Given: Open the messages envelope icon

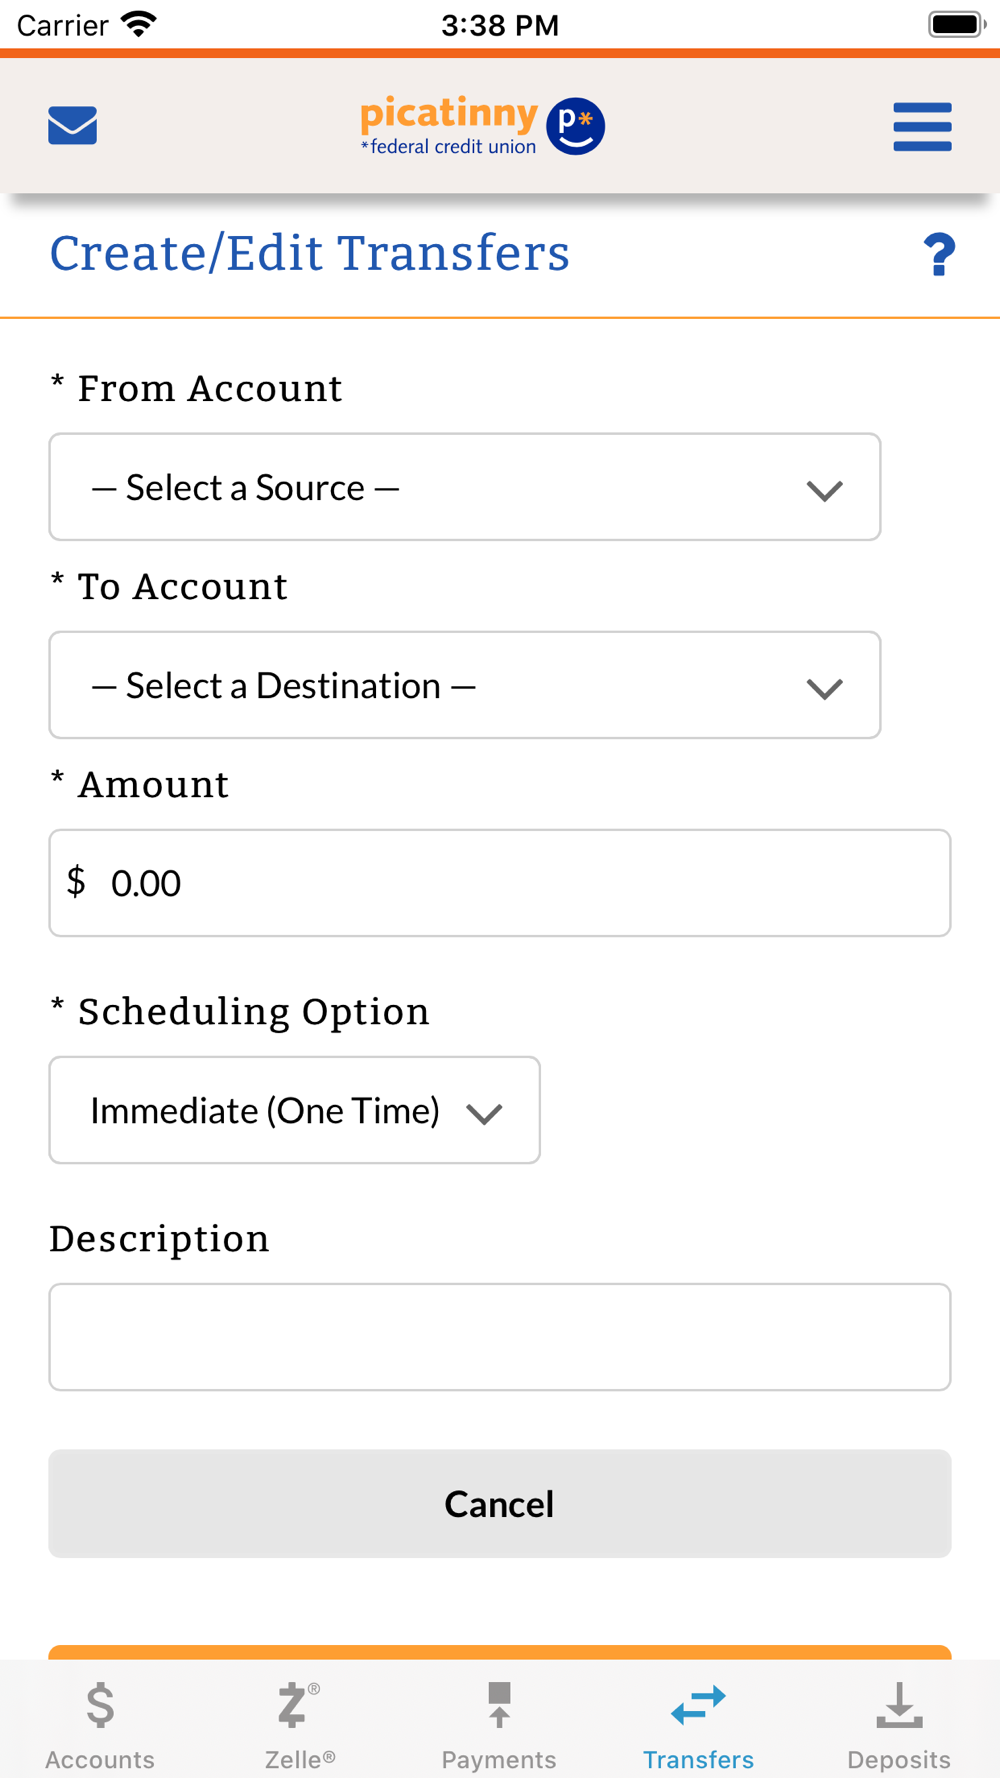Looking at the screenshot, I should [x=73, y=126].
